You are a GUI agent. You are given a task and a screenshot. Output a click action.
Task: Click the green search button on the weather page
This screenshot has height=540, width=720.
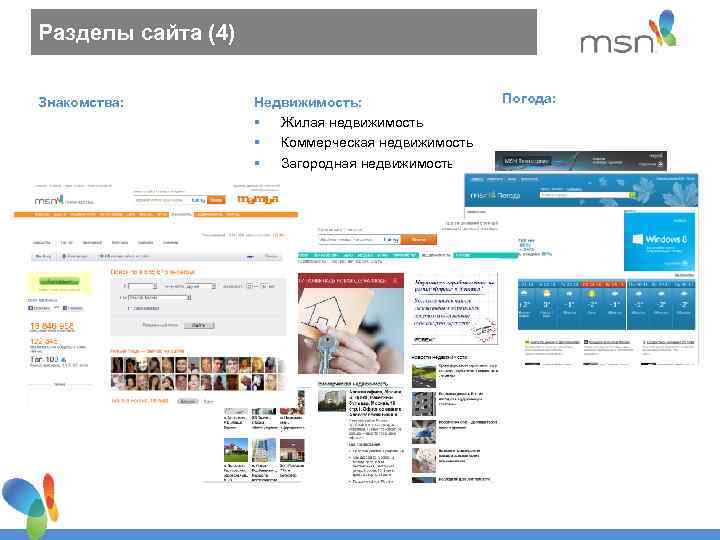click(632, 195)
